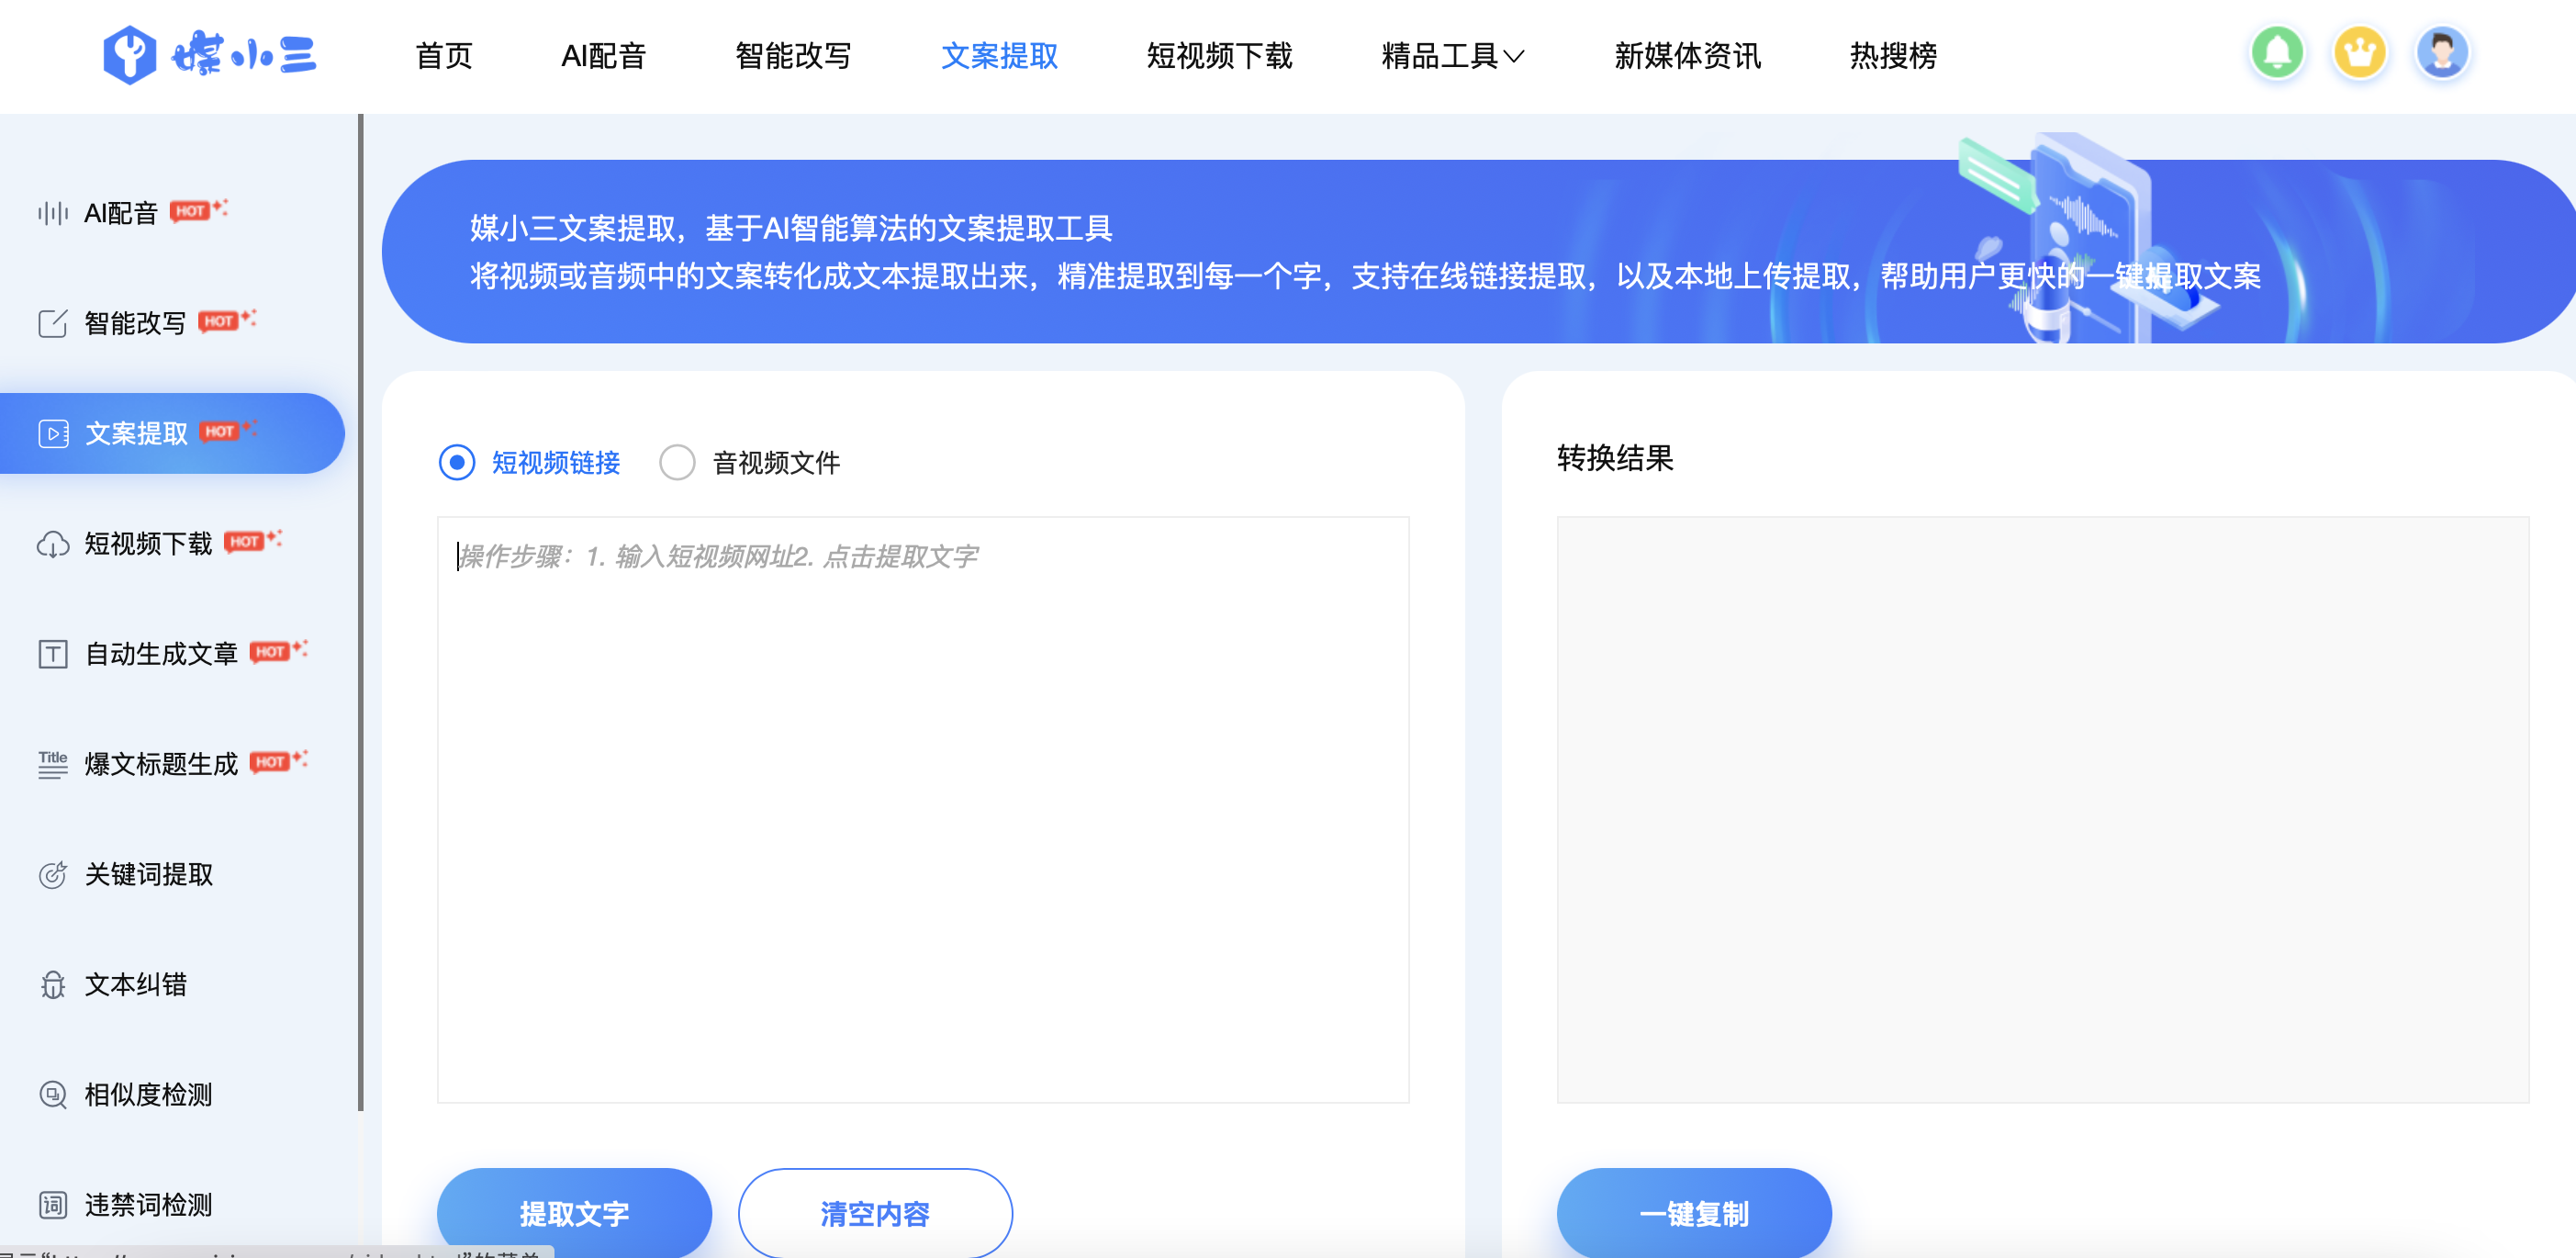Click the 智能改写 edit sidebar icon

click(53, 323)
